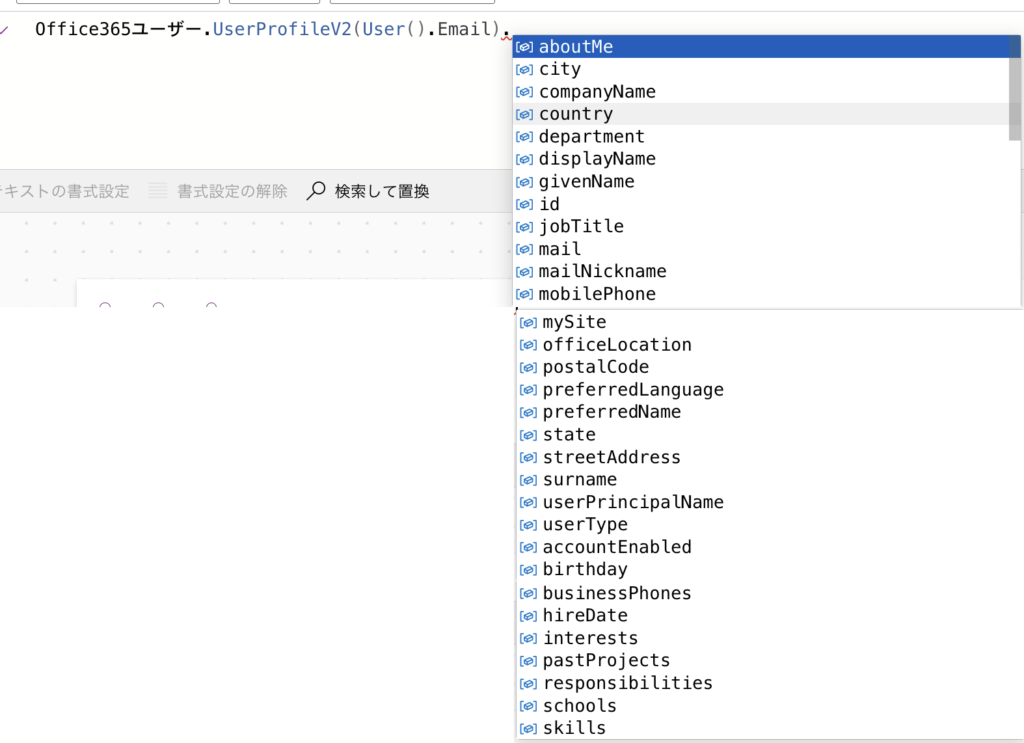Click the property icon beside birthday

pos(527,570)
